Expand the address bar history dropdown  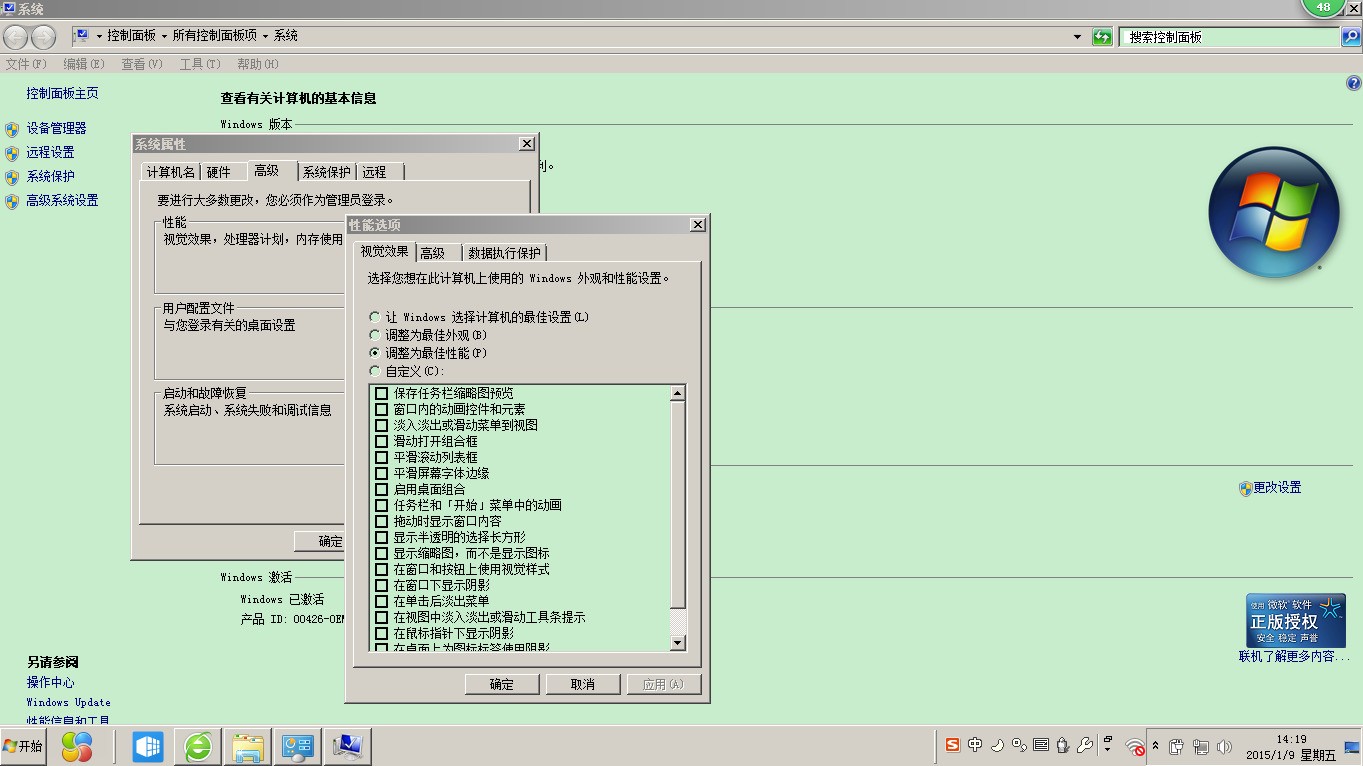(x=1077, y=37)
